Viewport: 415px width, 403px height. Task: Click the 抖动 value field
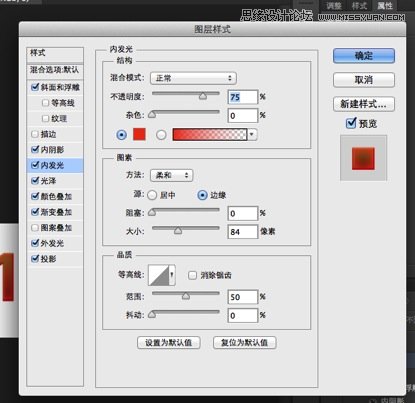click(243, 315)
